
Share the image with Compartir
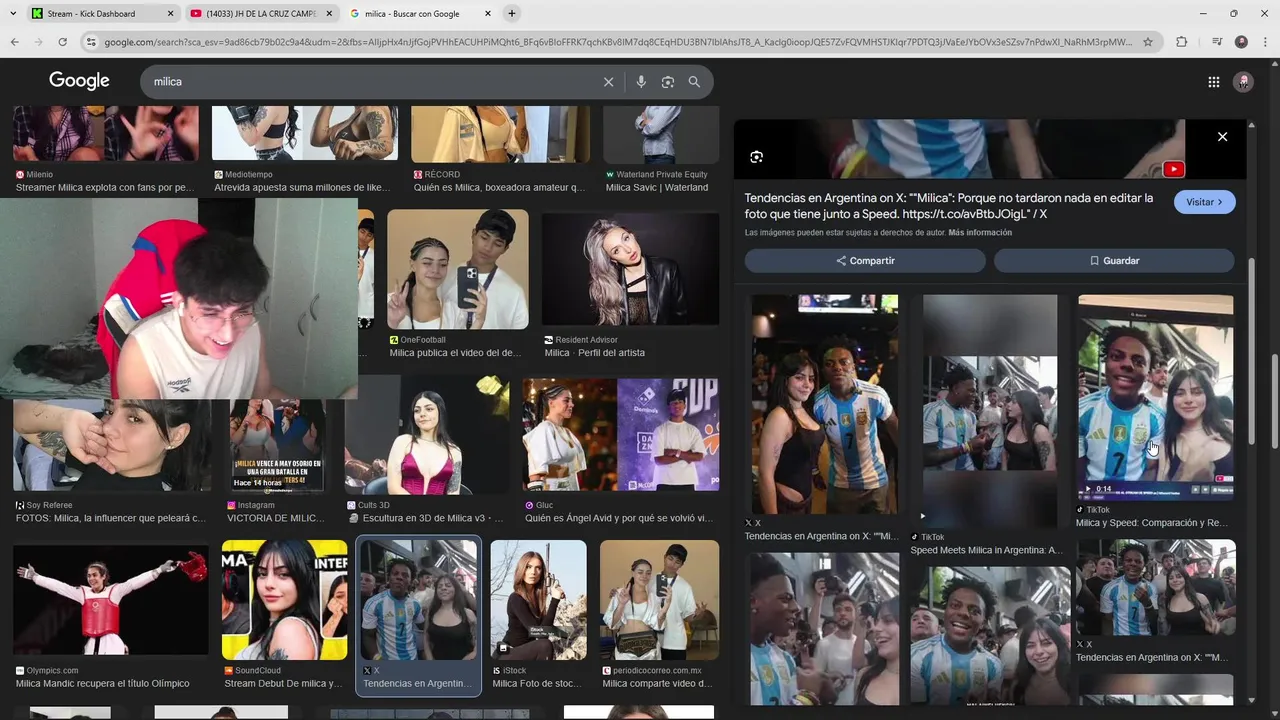pyautogui.click(x=865, y=261)
